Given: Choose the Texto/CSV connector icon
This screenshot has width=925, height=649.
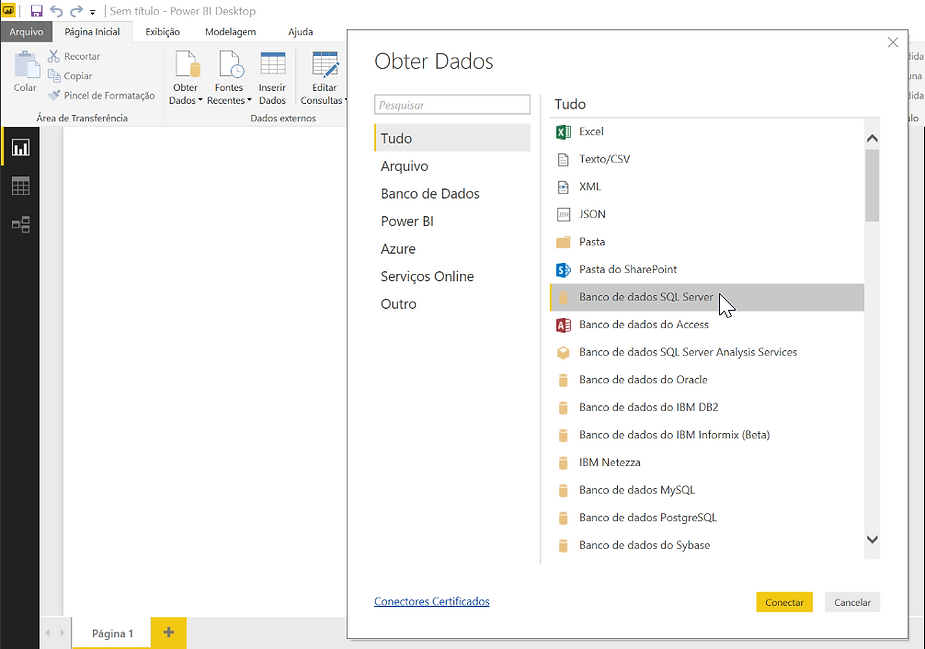Looking at the screenshot, I should [x=563, y=159].
